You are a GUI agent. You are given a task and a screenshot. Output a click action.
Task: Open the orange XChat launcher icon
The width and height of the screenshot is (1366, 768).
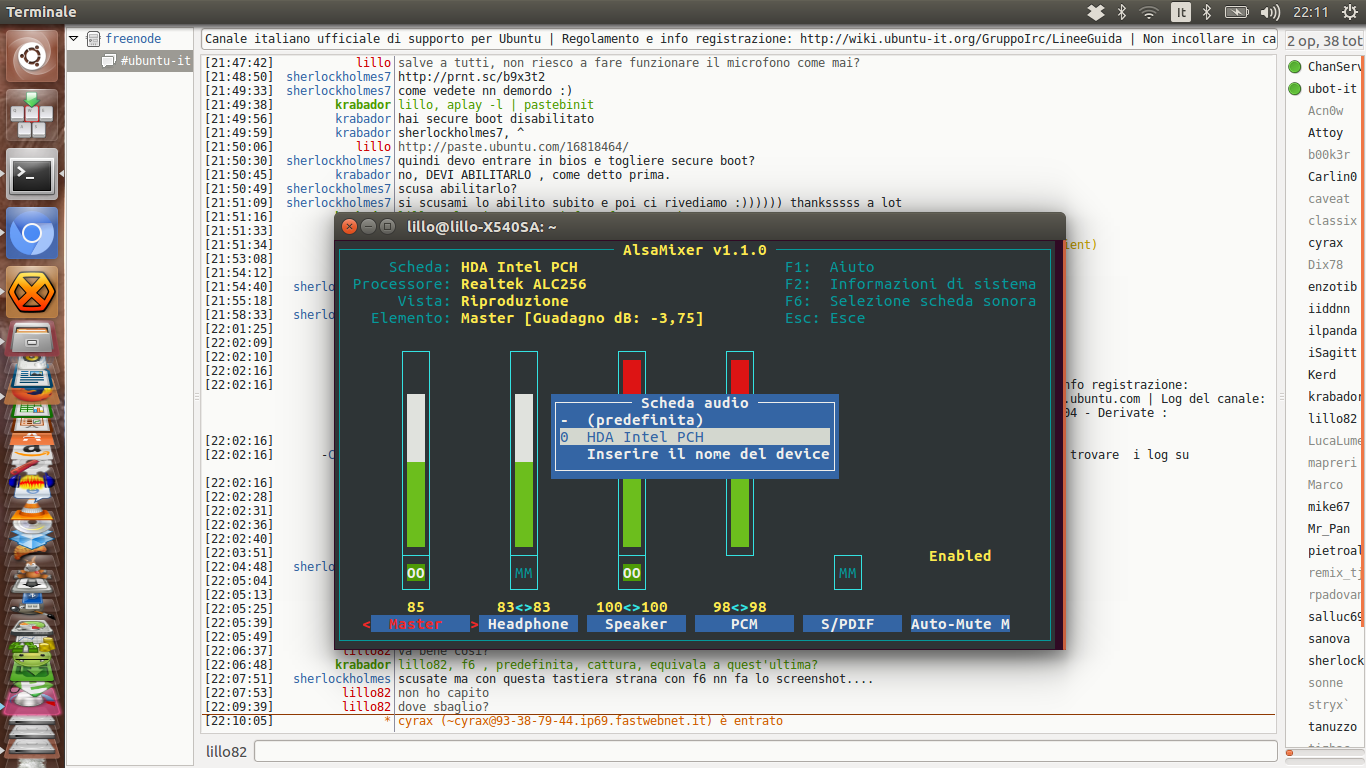click(33, 292)
